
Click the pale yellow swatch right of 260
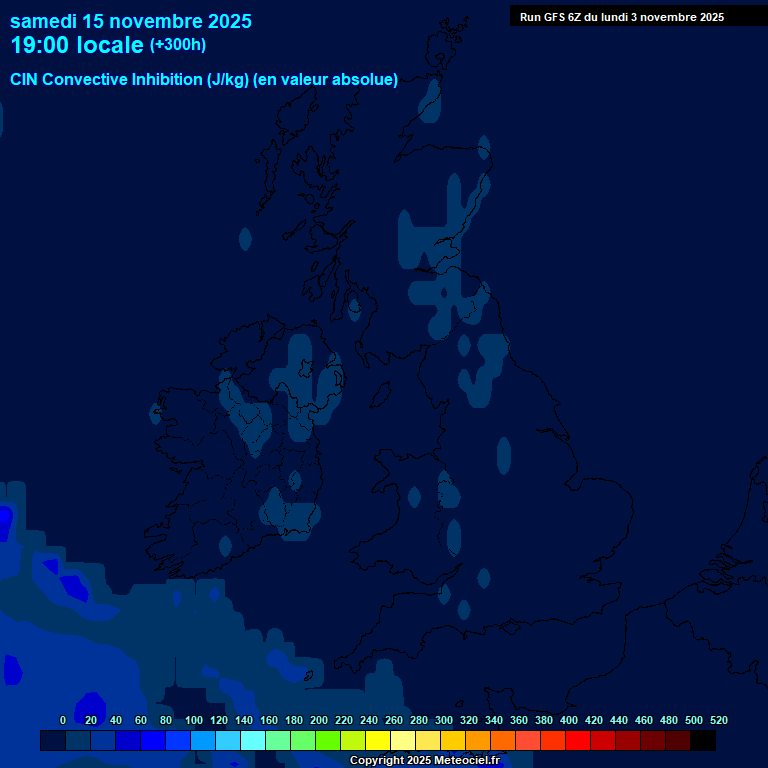tap(403, 741)
